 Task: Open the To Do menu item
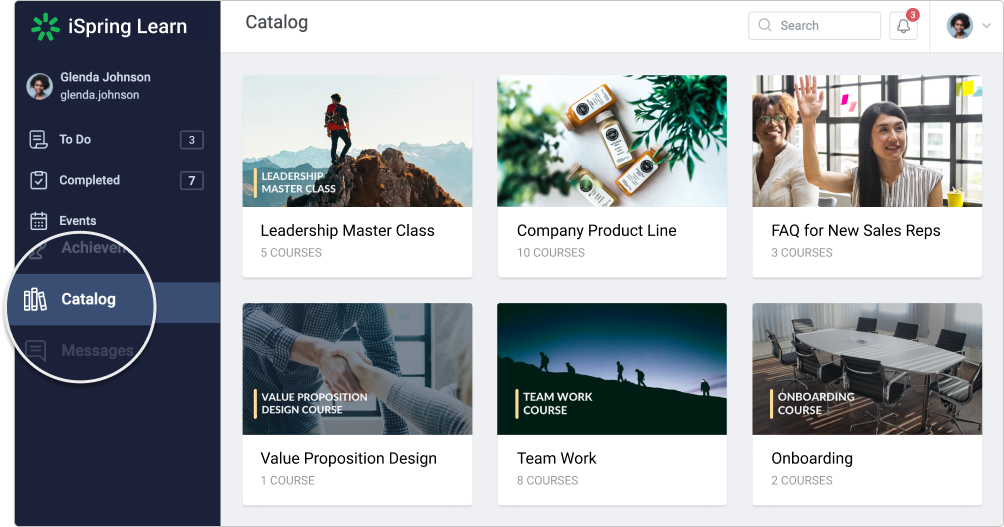point(75,140)
